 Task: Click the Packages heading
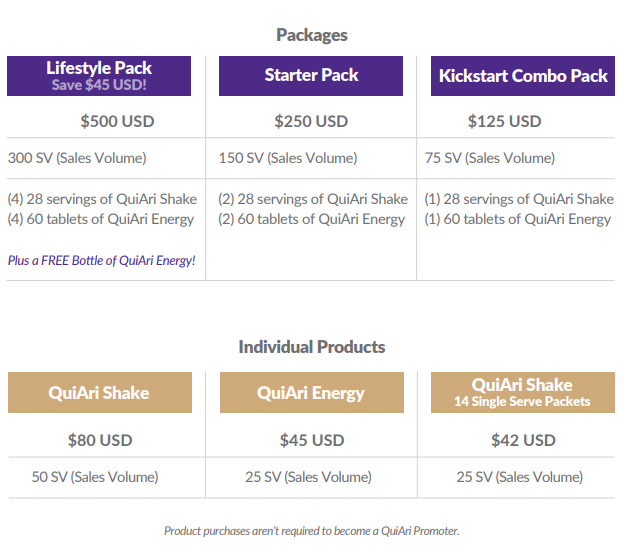(x=312, y=35)
